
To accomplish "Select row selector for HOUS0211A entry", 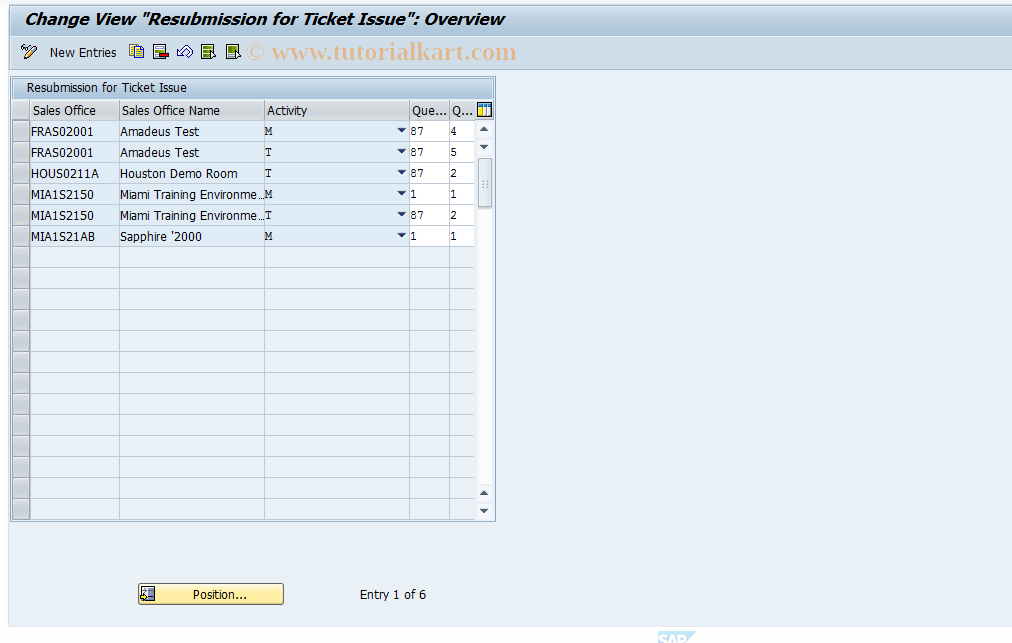I will (21, 173).
